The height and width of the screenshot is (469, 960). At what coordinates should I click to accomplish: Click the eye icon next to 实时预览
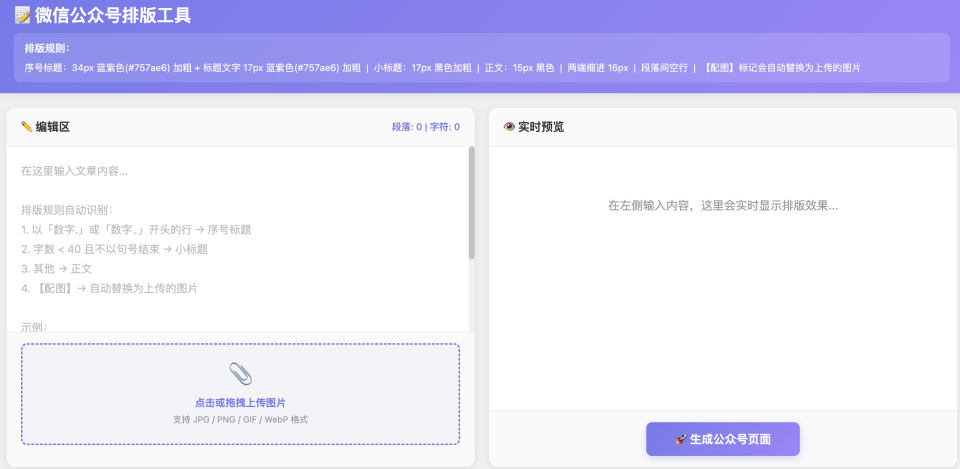(x=509, y=127)
